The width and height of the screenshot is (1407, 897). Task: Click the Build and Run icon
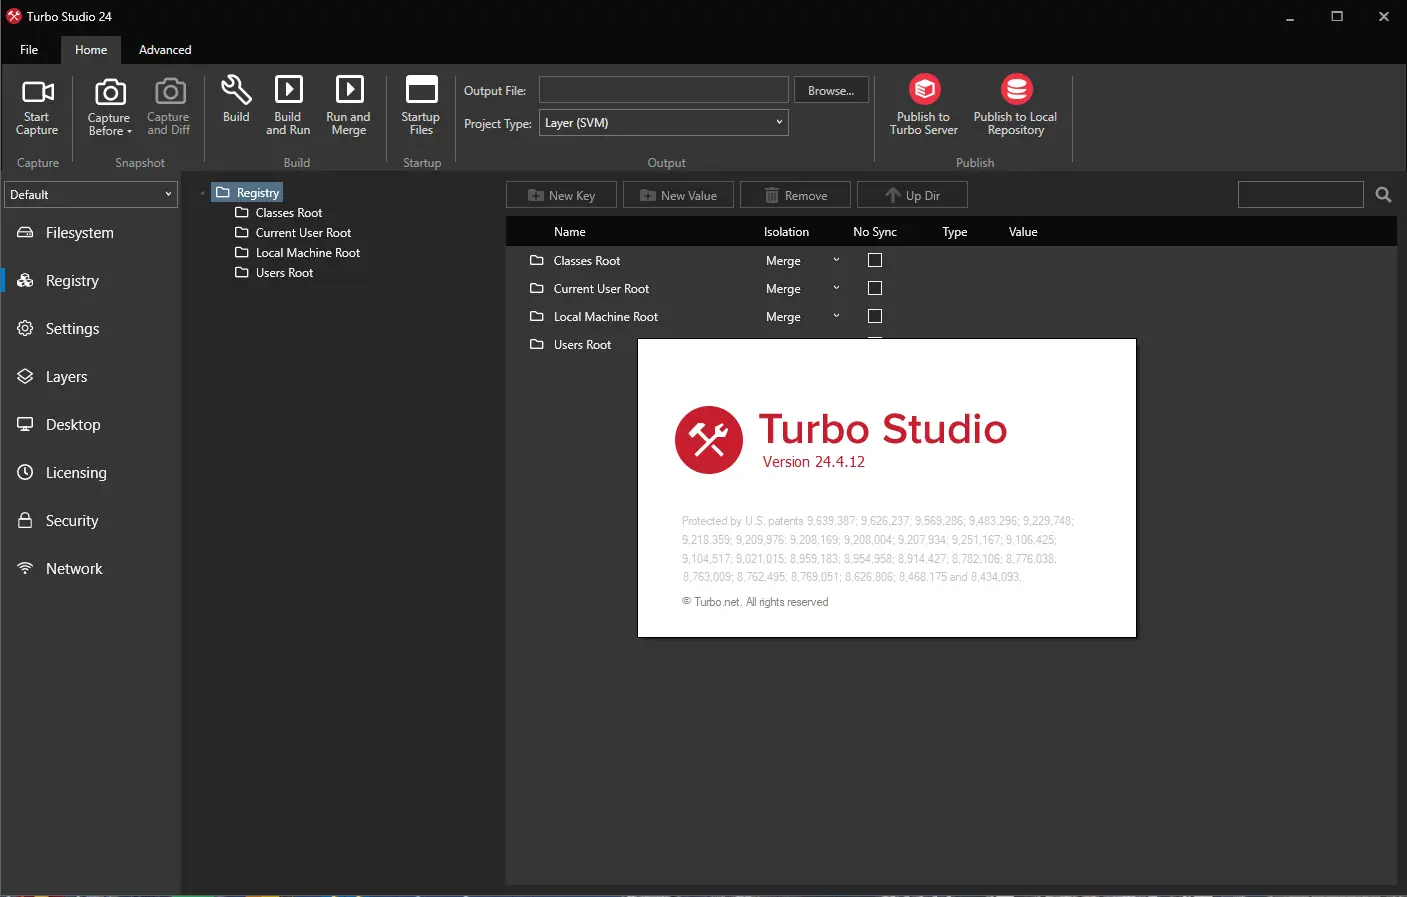[x=288, y=90]
